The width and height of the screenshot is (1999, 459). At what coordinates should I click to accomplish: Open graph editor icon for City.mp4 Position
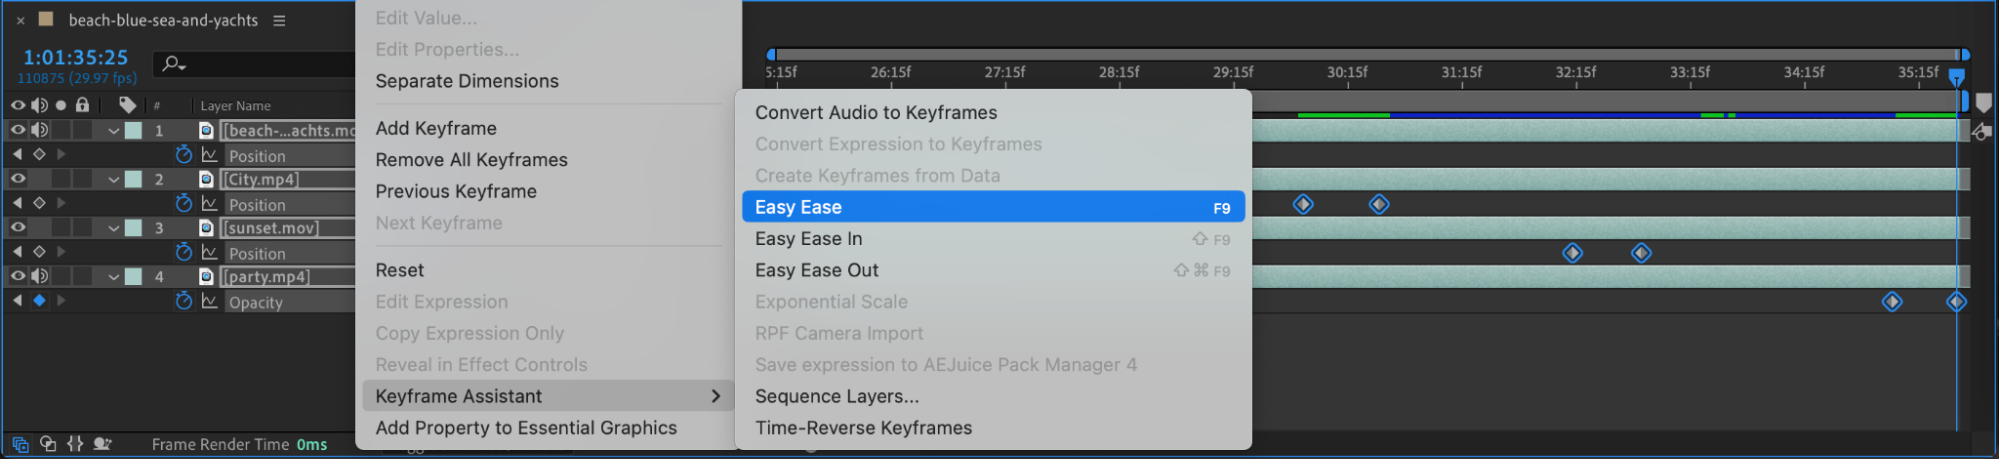pos(209,203)
